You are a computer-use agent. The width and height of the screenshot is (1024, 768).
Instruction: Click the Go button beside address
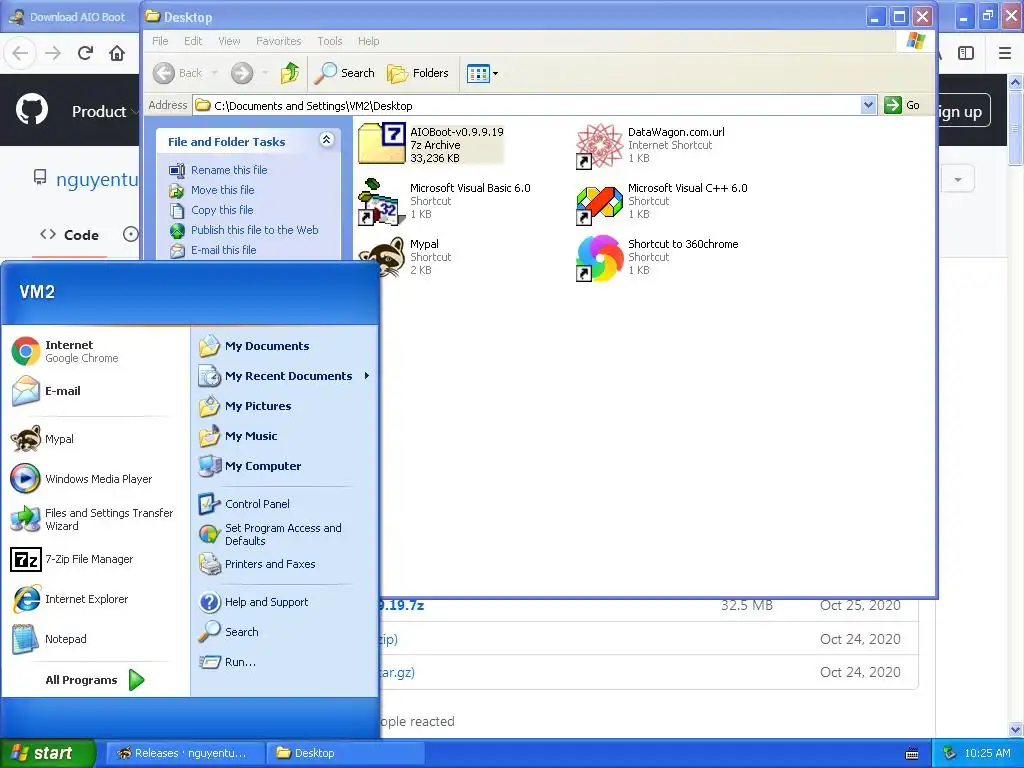tap(902, 105)
